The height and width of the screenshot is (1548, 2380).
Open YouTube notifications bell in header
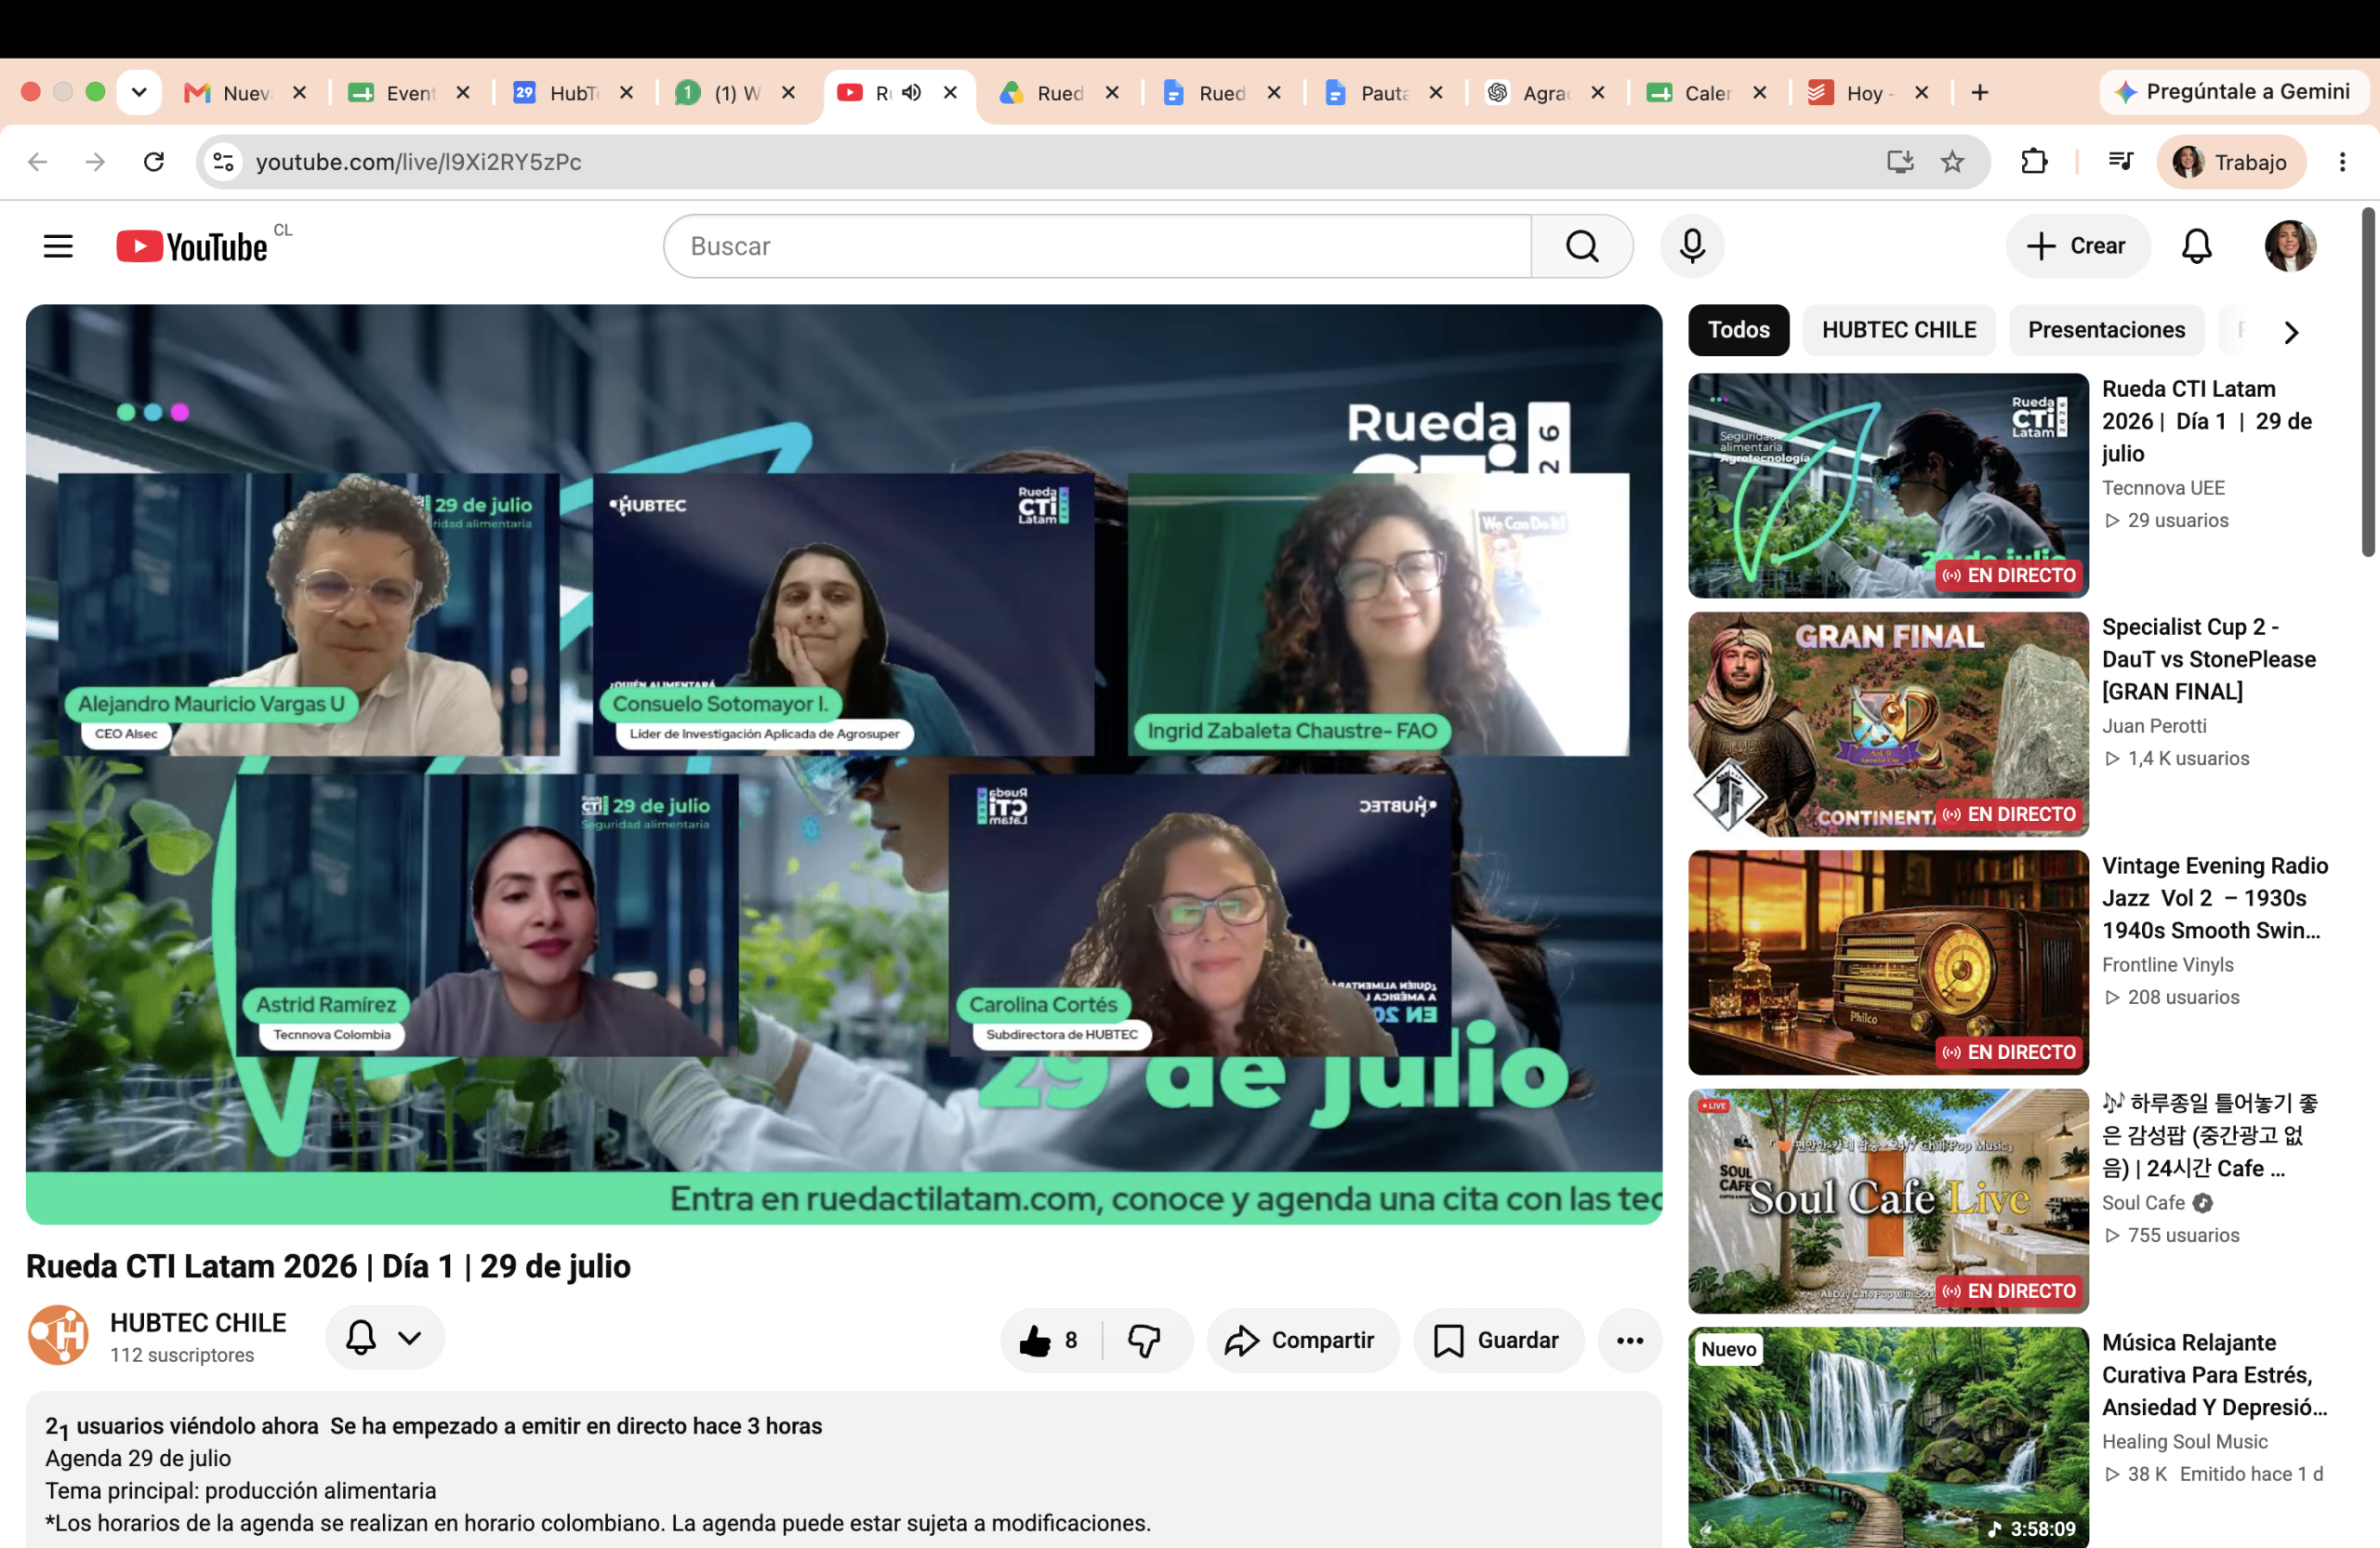coord(2196,246)
